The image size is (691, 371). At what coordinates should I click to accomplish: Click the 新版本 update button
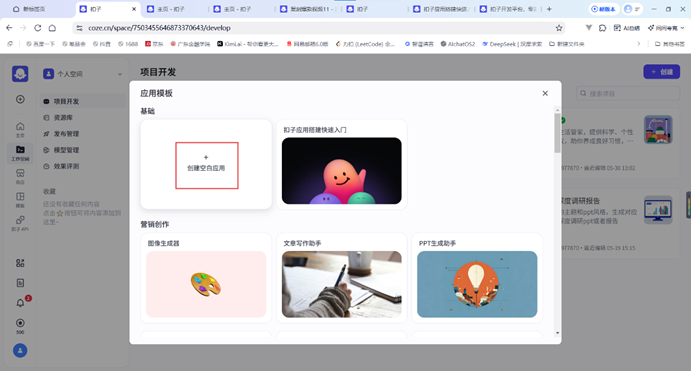[x=603, y=9]
